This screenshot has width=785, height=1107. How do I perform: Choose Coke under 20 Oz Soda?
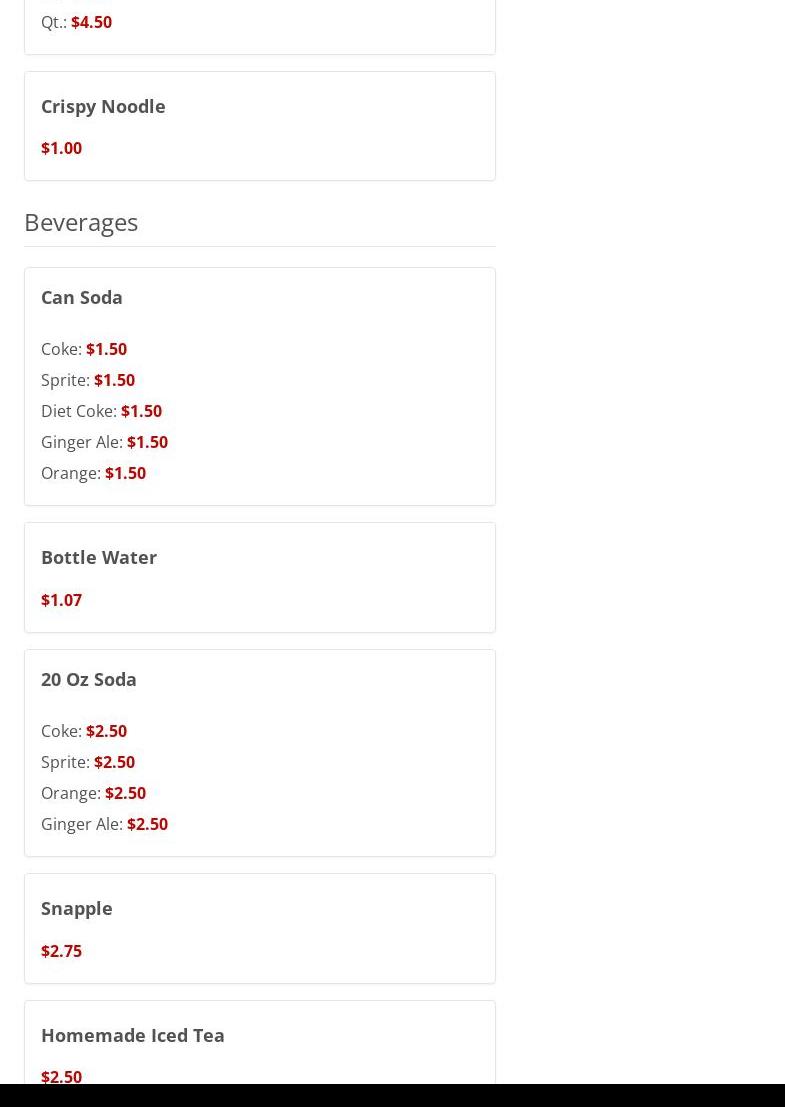pyautogui.click(x=84, y=731)
